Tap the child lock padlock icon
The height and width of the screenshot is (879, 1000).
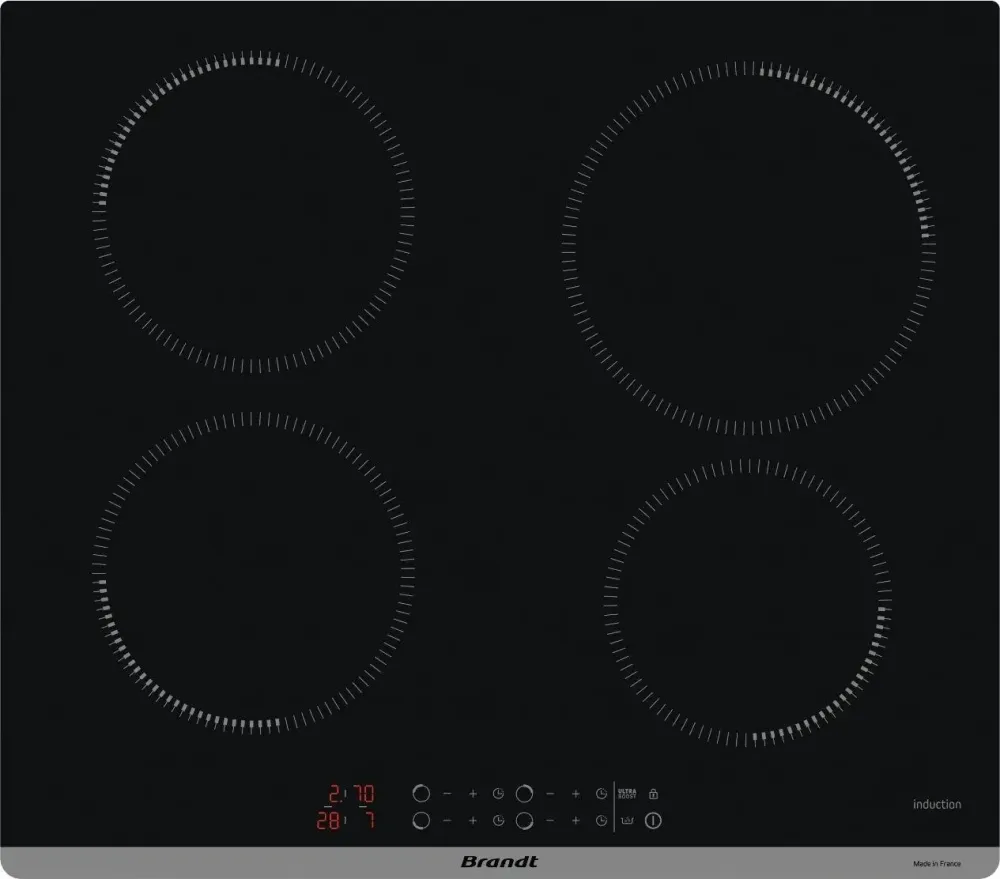653,794
